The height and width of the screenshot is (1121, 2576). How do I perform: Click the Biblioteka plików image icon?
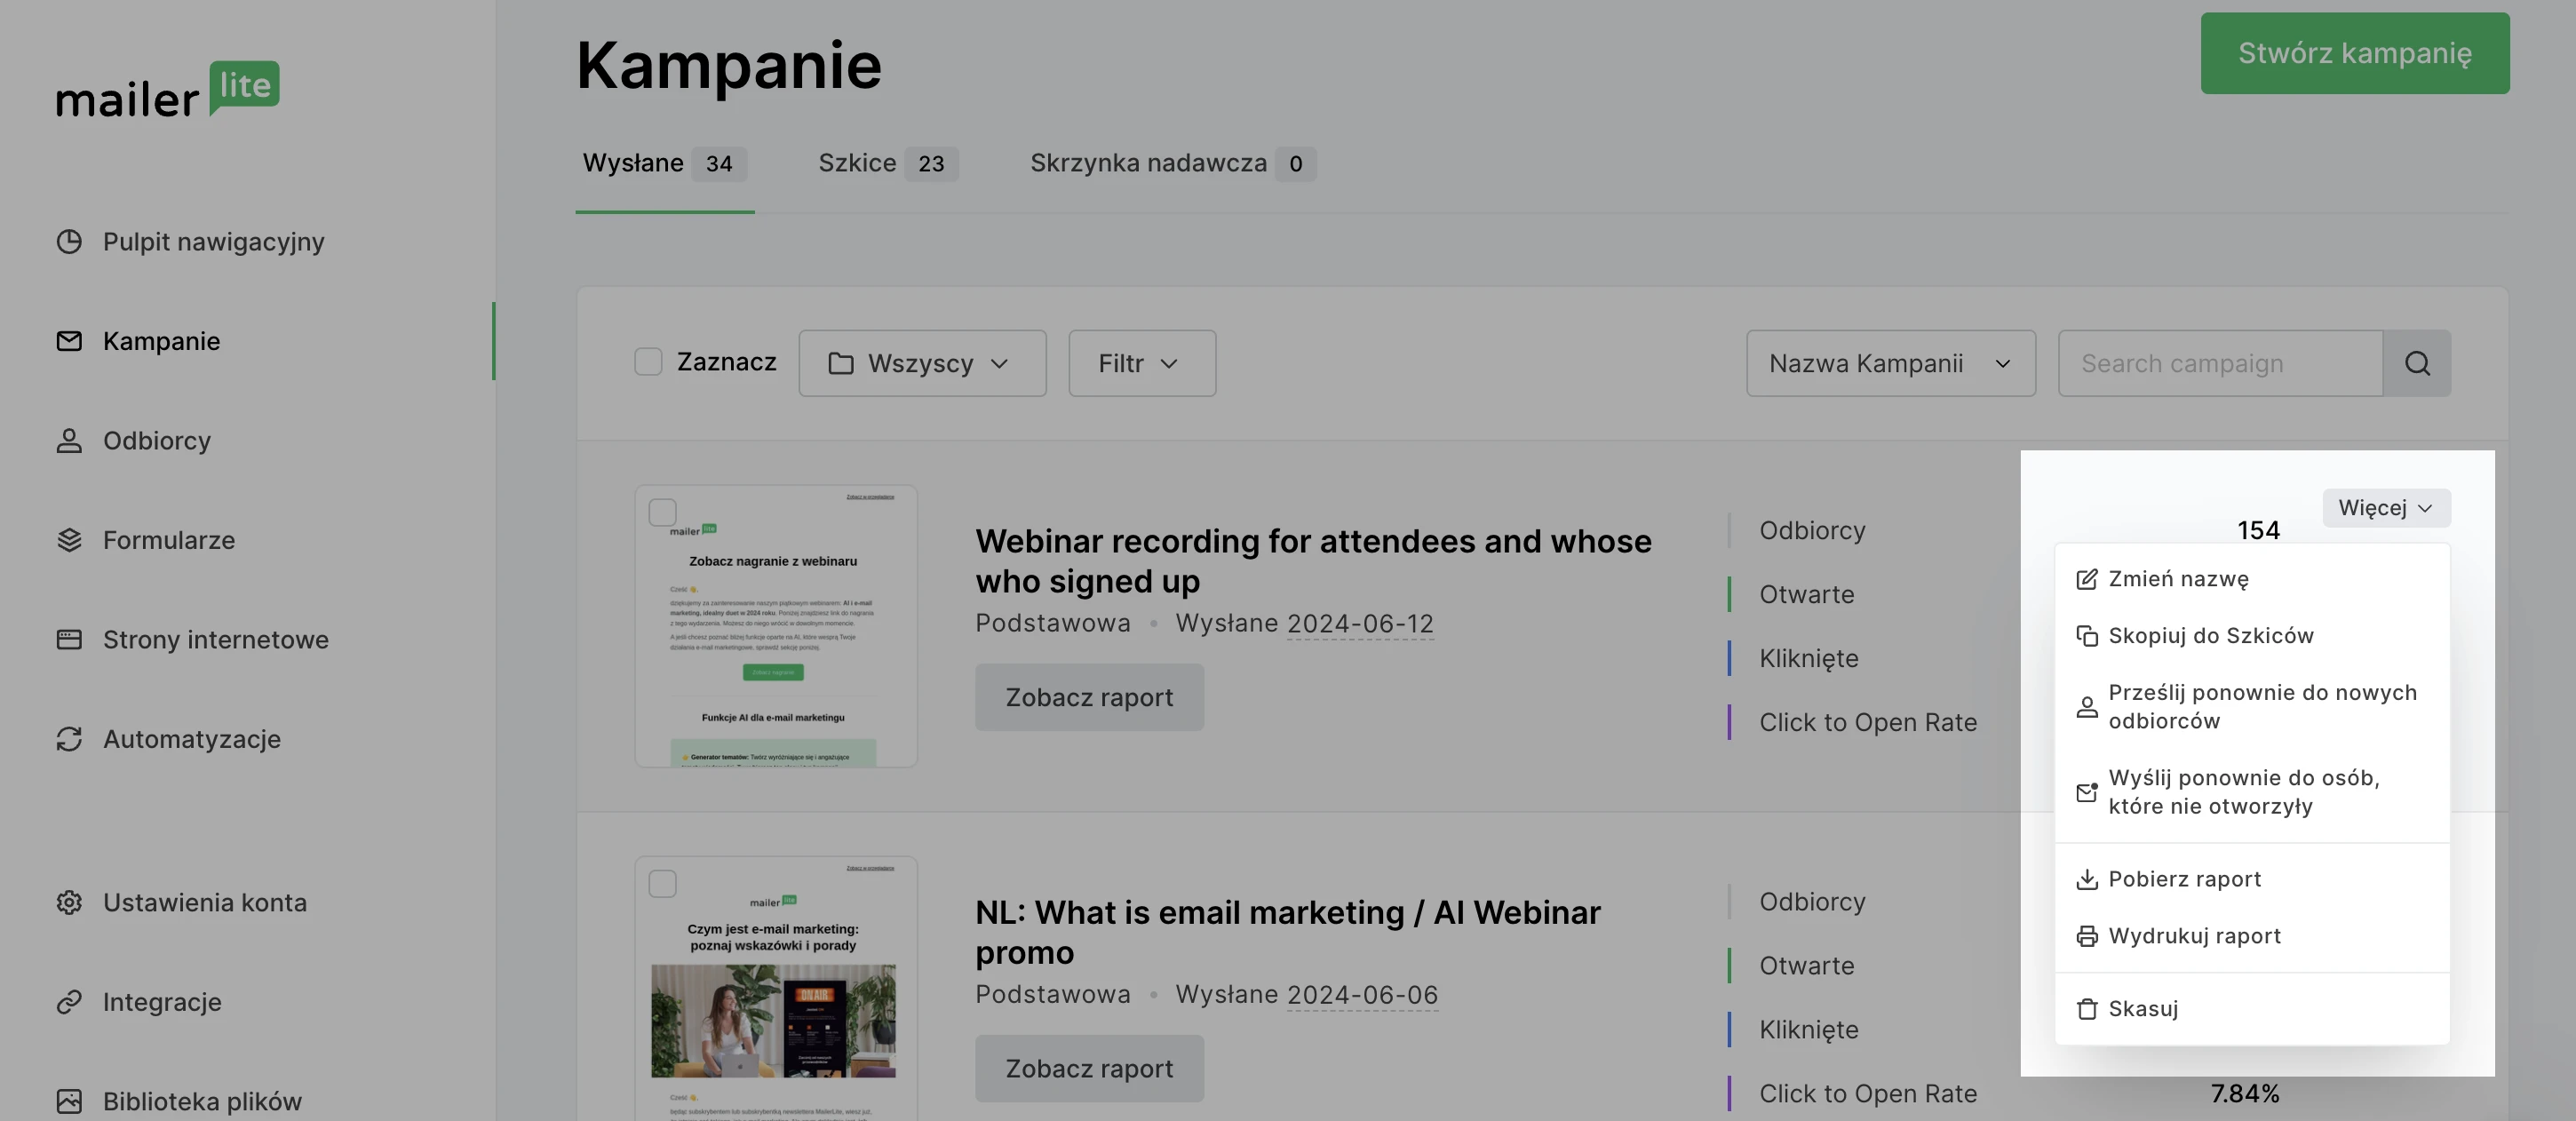(x=69, y=1101)
